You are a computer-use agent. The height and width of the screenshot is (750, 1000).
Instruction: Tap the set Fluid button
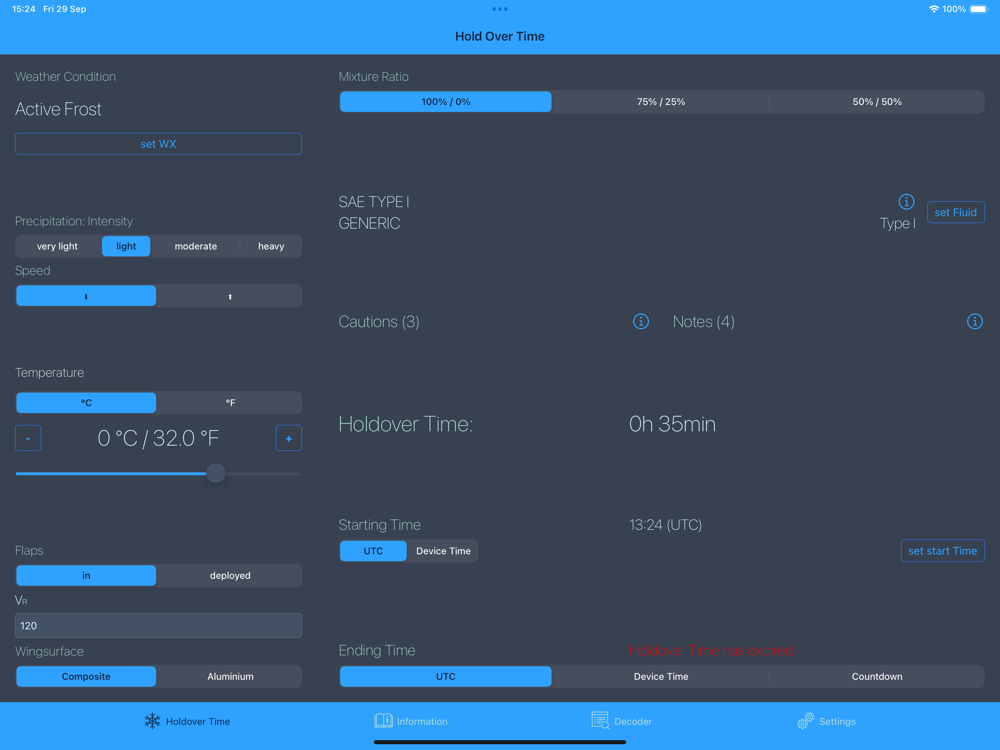click(x=955, y=212)
